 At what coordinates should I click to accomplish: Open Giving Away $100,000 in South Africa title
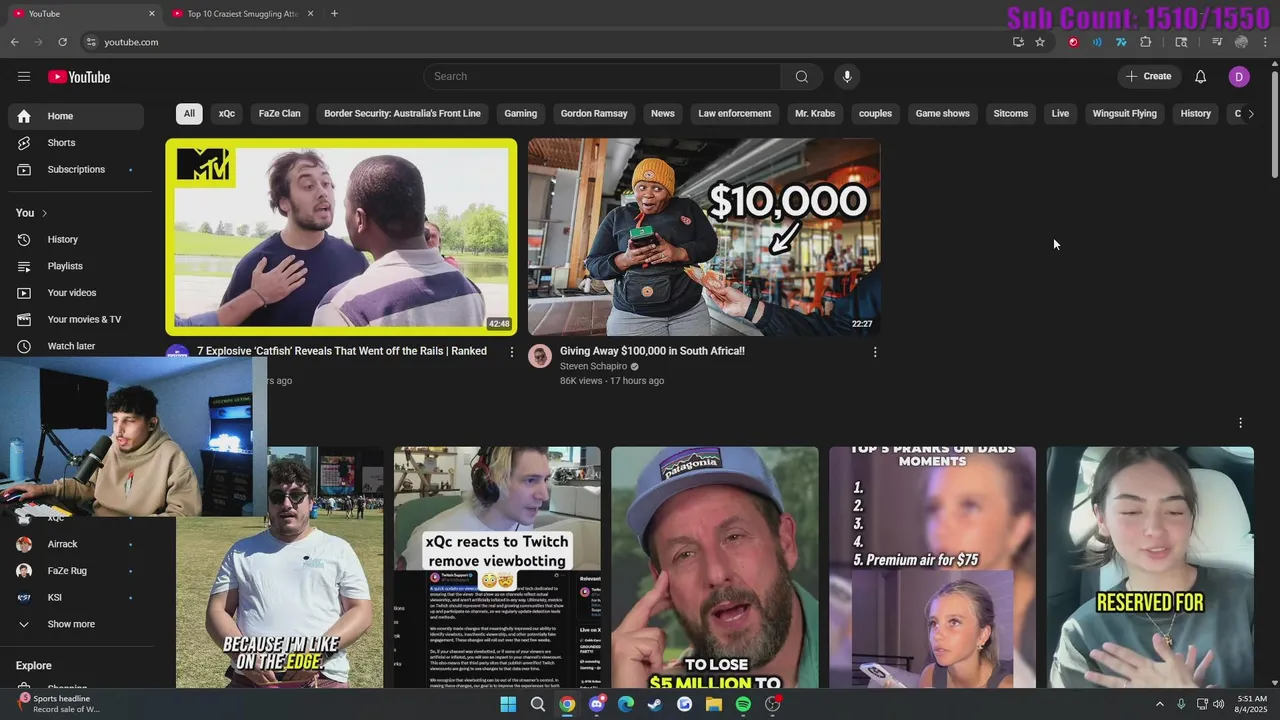(652, 352)
